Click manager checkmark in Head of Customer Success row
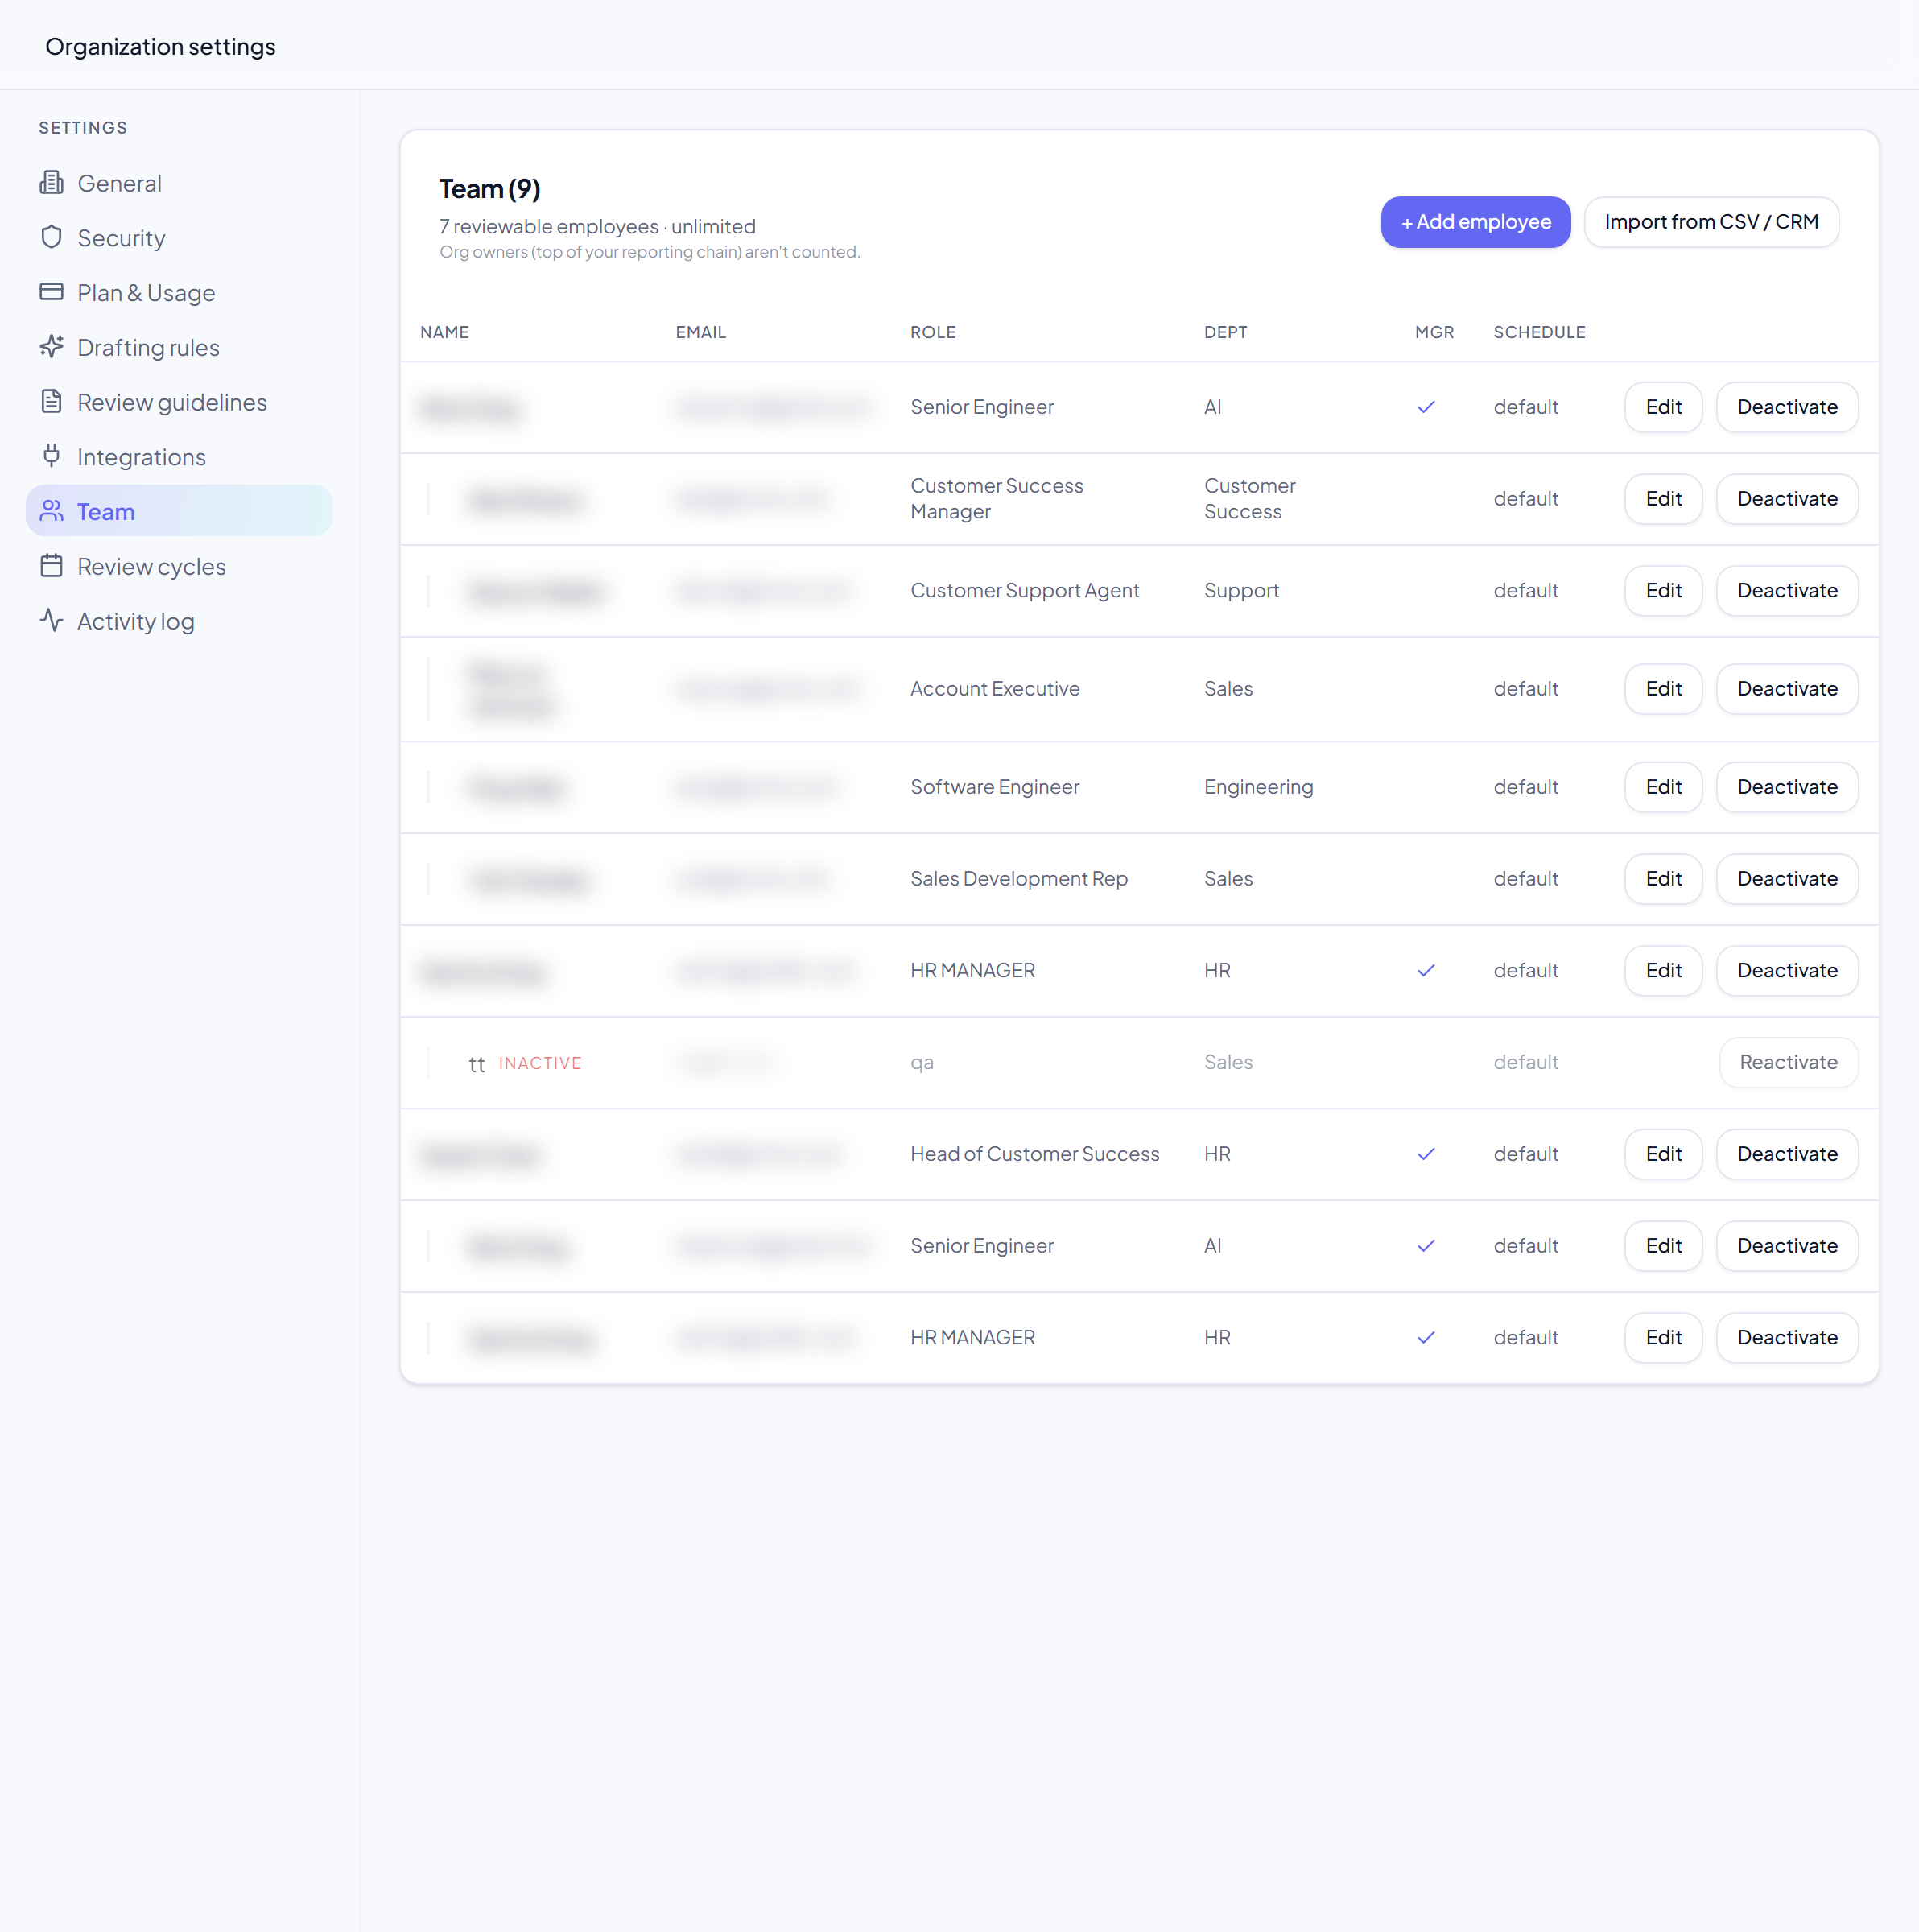 (1426, 1154)
